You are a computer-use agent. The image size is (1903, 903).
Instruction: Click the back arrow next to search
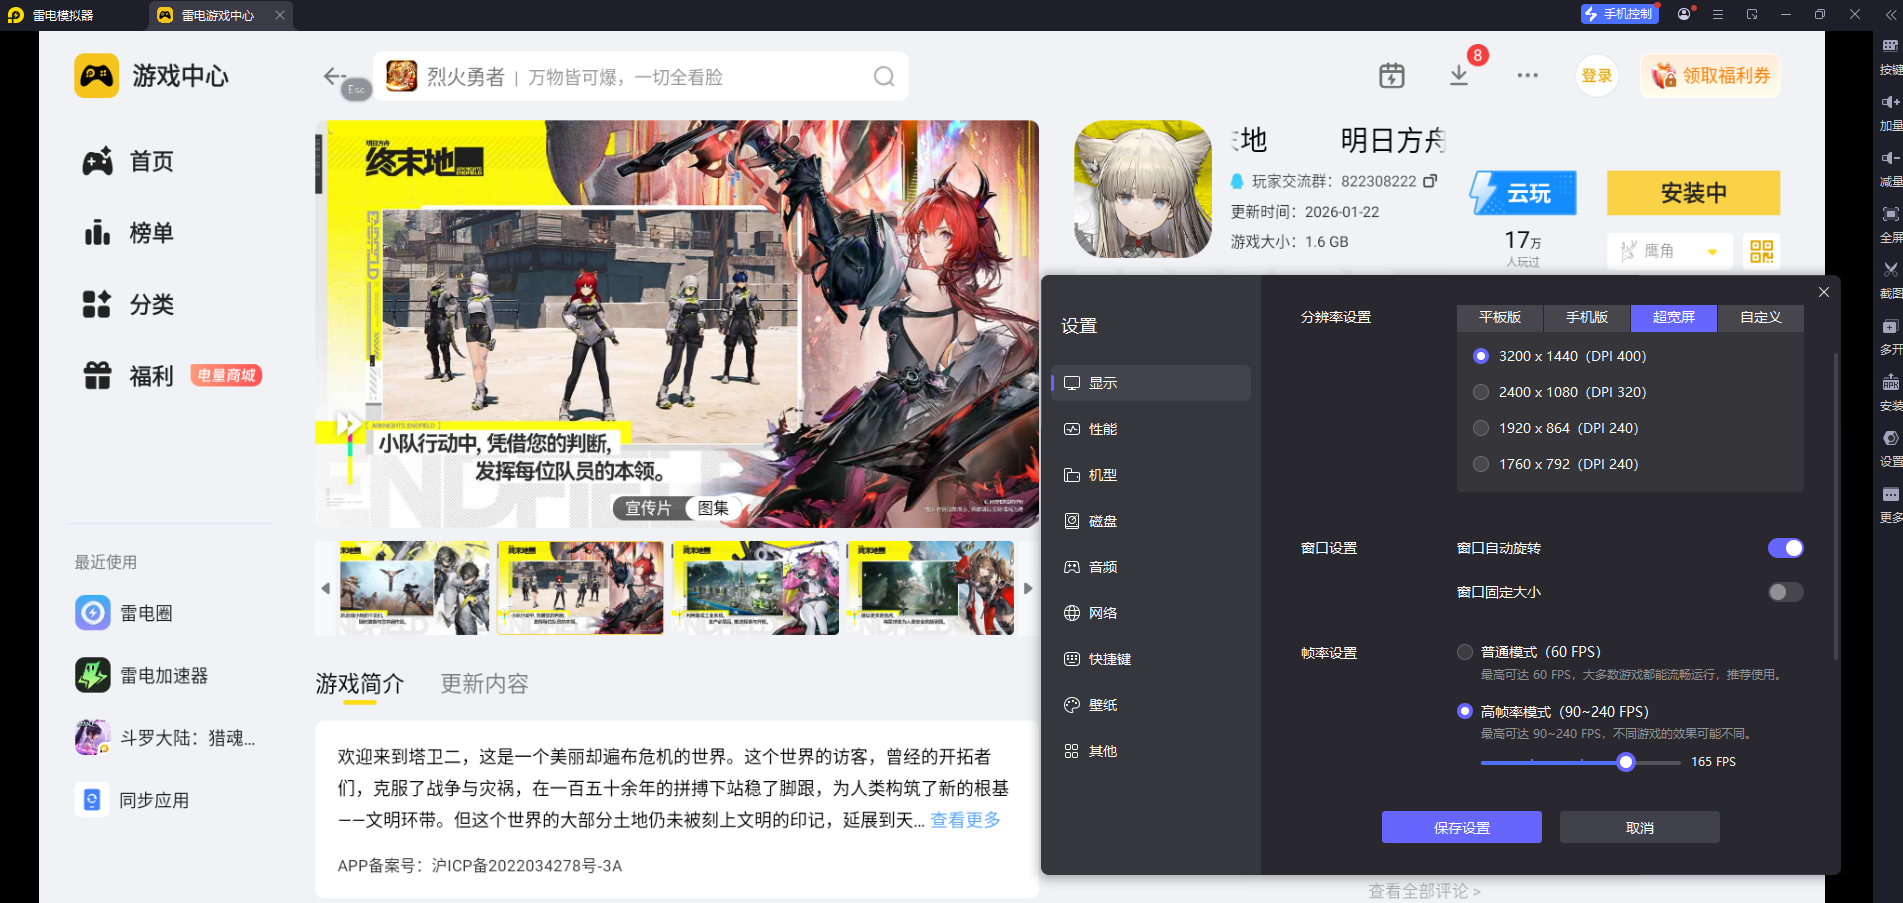[x=334, y=76]
